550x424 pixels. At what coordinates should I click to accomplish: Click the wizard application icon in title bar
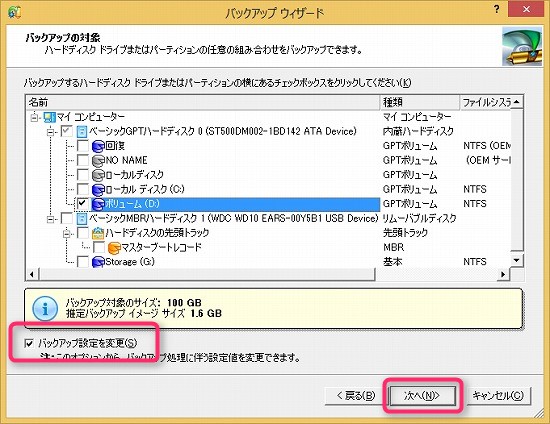point(14,12)
